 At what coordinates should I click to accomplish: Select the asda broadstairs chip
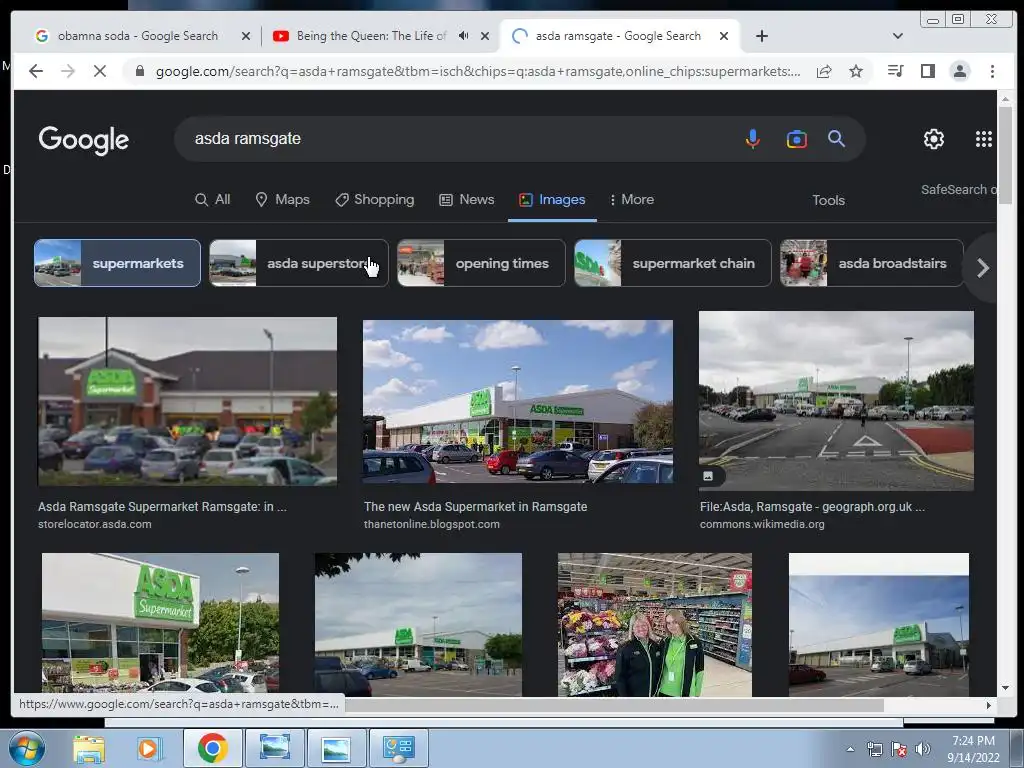click(x=872, y=263)
